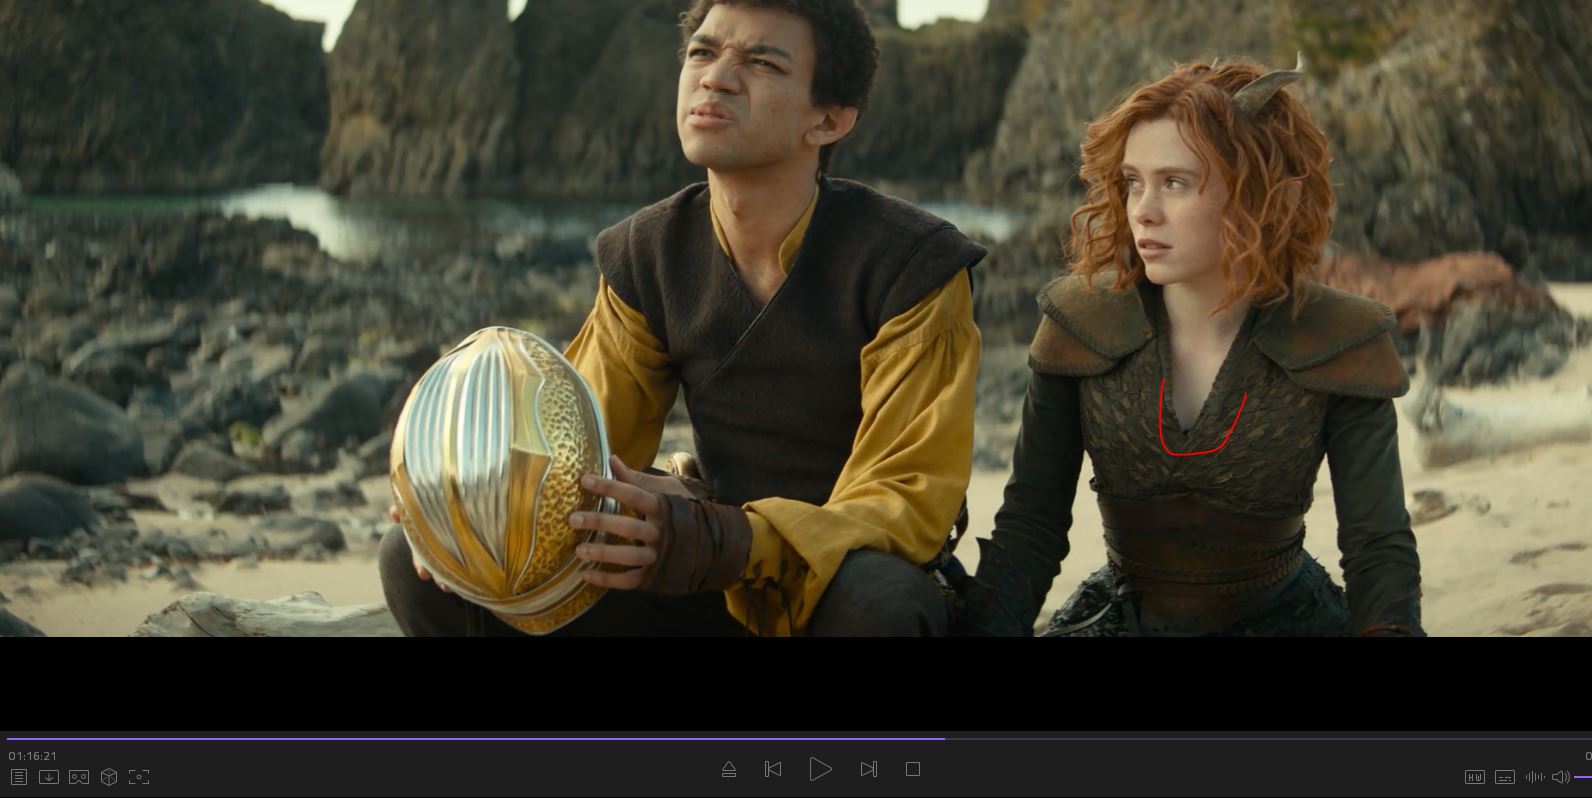
Task: Toggle HW hardware decoding
Action: point(1474,777)
